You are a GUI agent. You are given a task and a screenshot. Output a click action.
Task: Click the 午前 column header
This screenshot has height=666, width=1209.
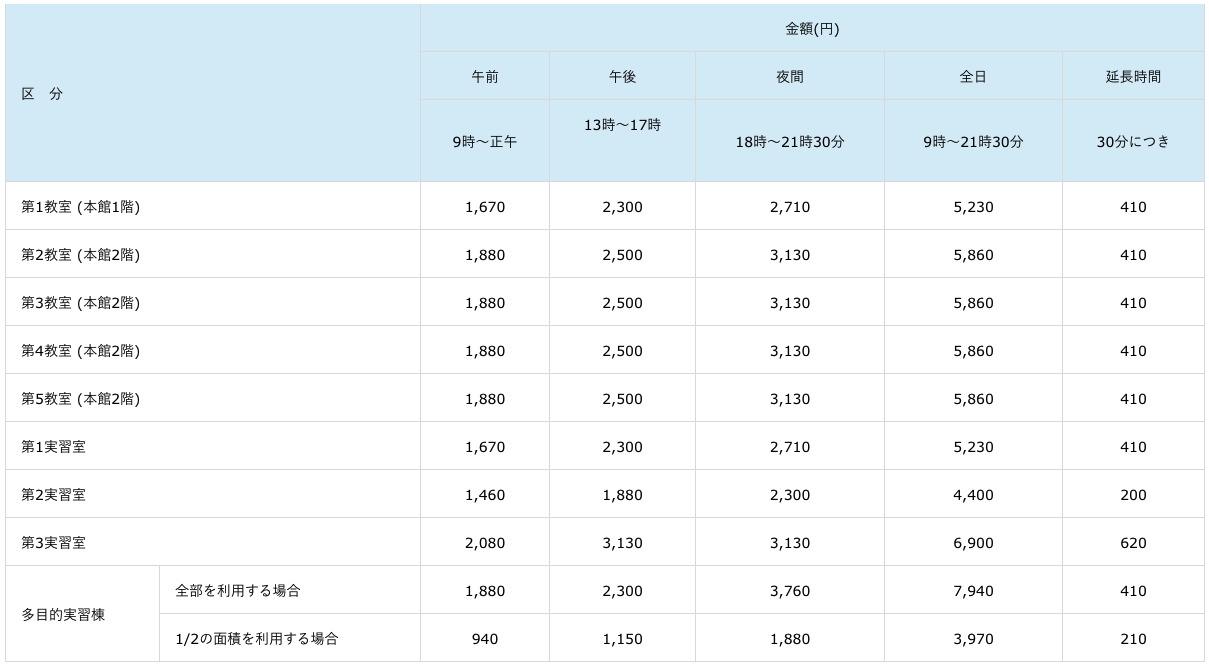click(485, 77)
